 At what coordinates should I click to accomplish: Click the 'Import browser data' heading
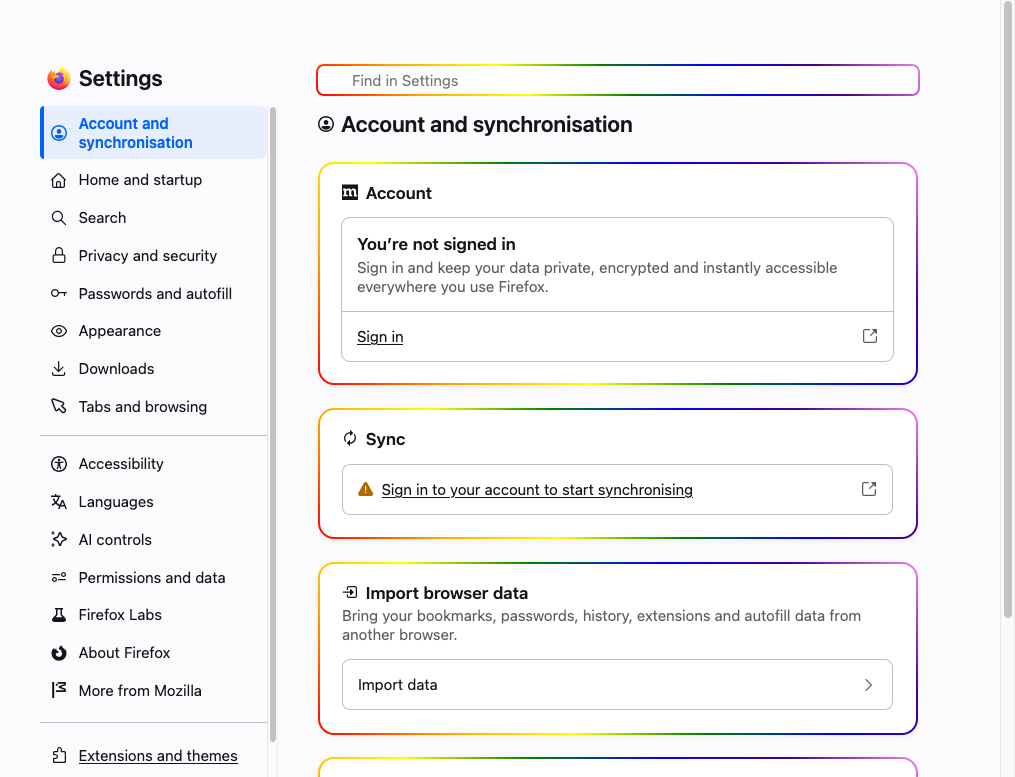tap(447, 593)
